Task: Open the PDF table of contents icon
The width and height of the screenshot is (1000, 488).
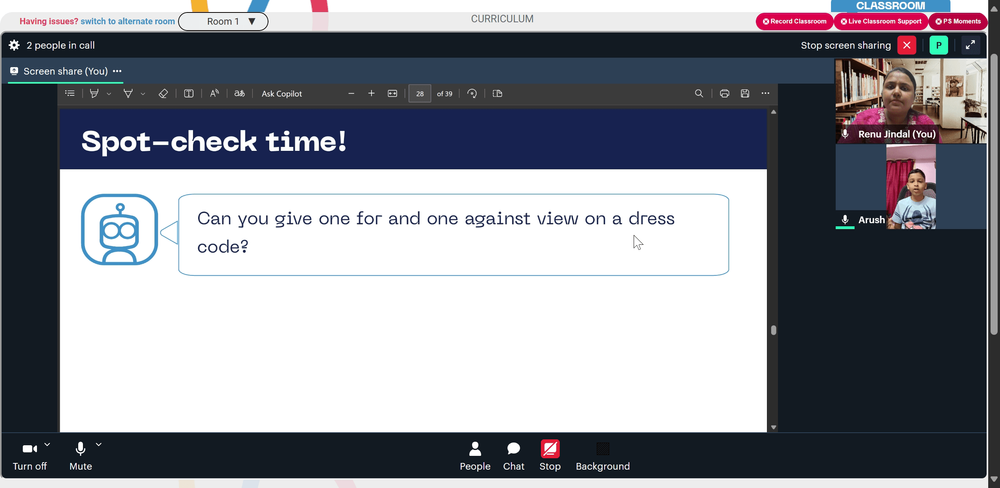Action: point(70,94)
